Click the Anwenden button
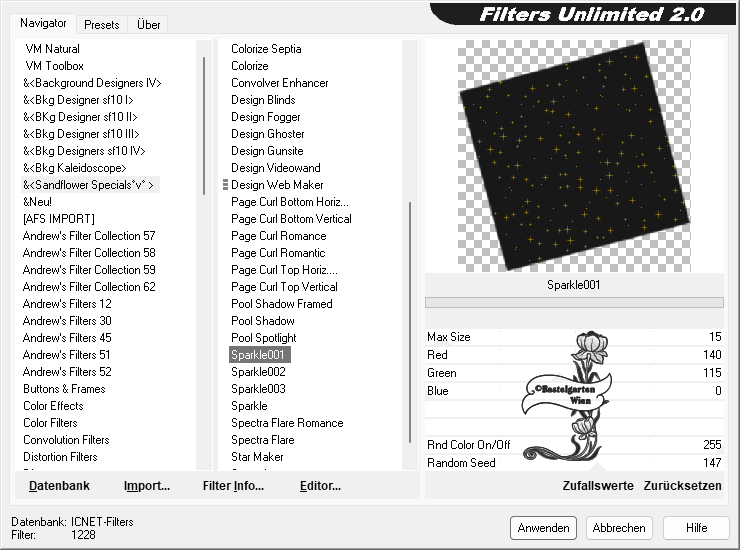740x550 pixels. [543, 527]
